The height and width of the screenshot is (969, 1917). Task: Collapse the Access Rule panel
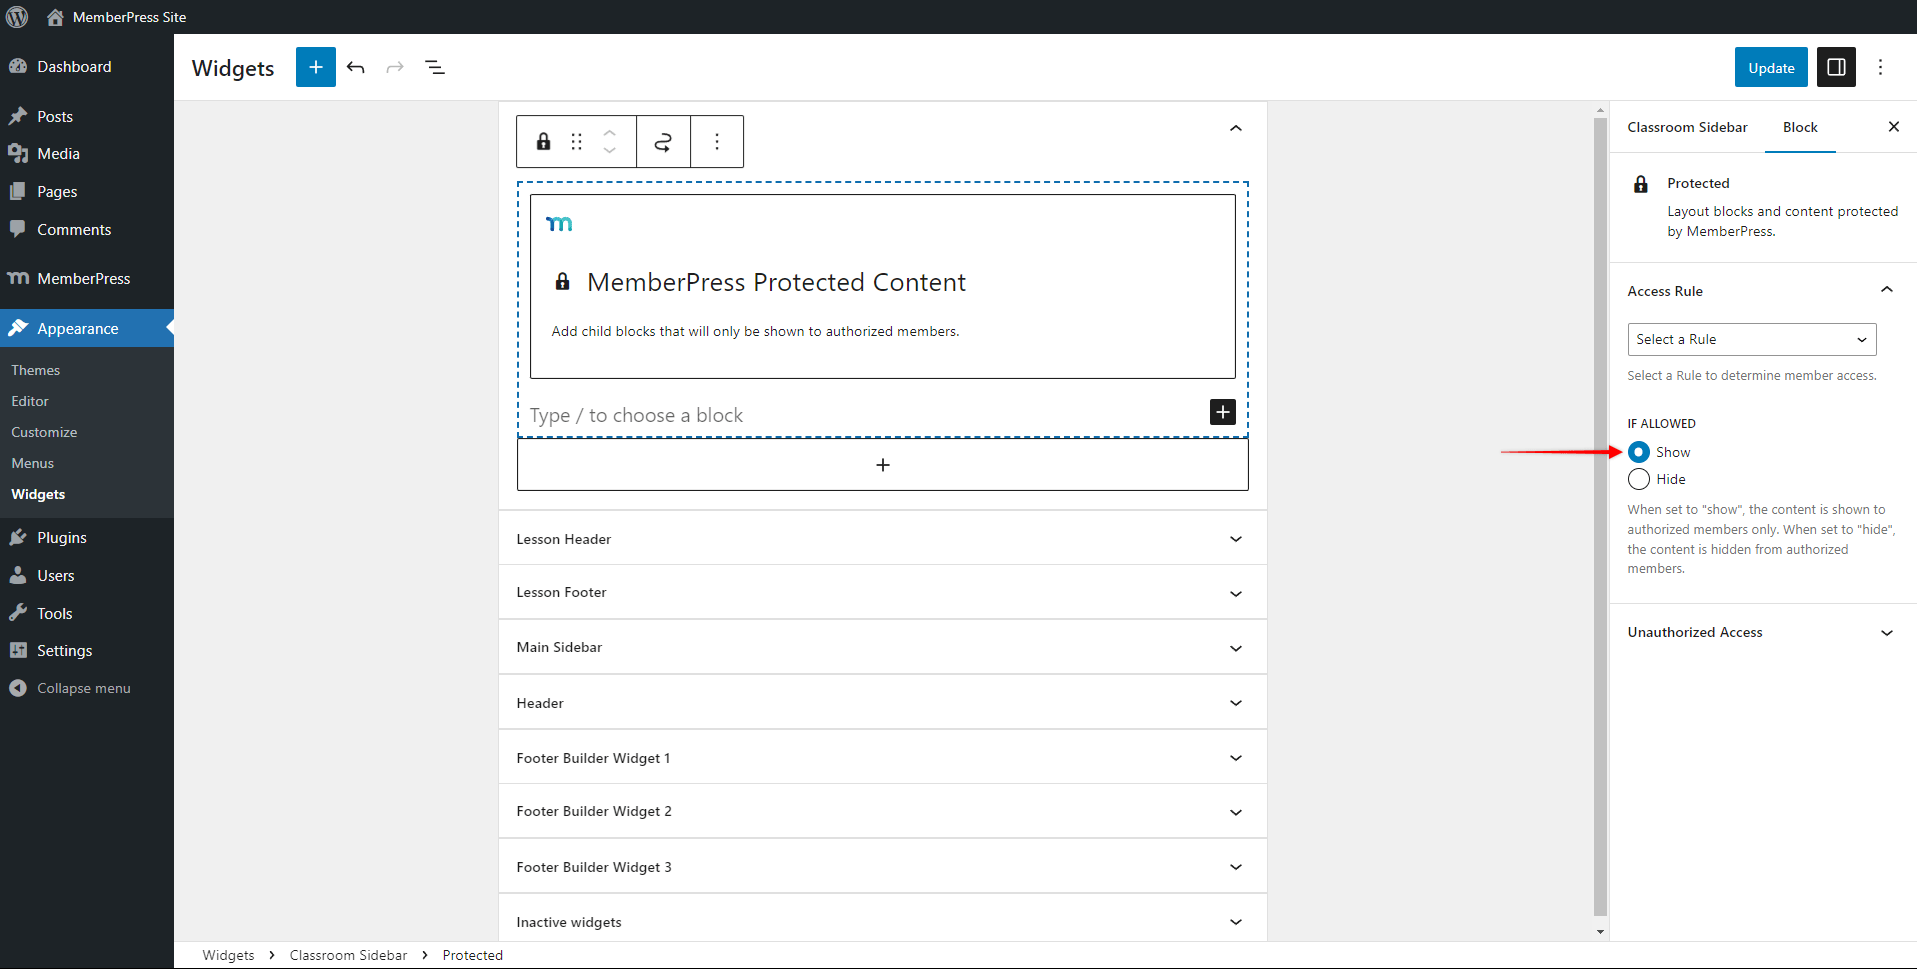coord(1887,290)
